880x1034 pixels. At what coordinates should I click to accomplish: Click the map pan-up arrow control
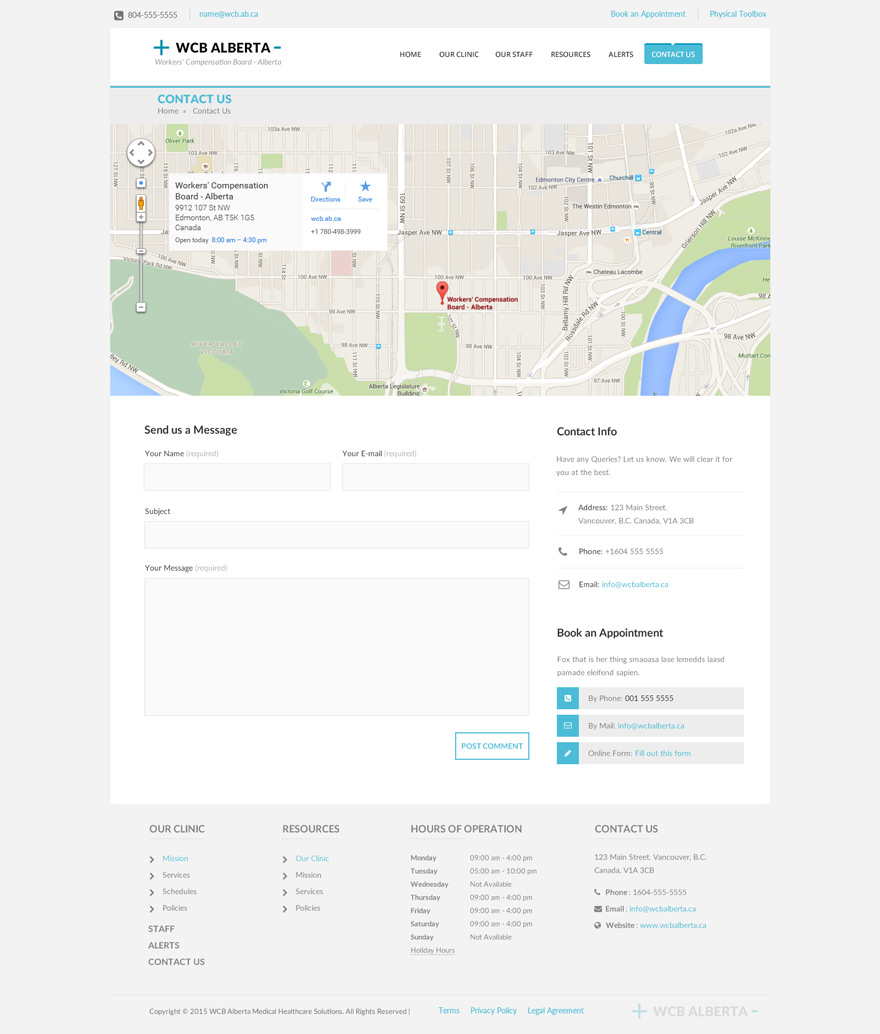(x=141, y=142)
